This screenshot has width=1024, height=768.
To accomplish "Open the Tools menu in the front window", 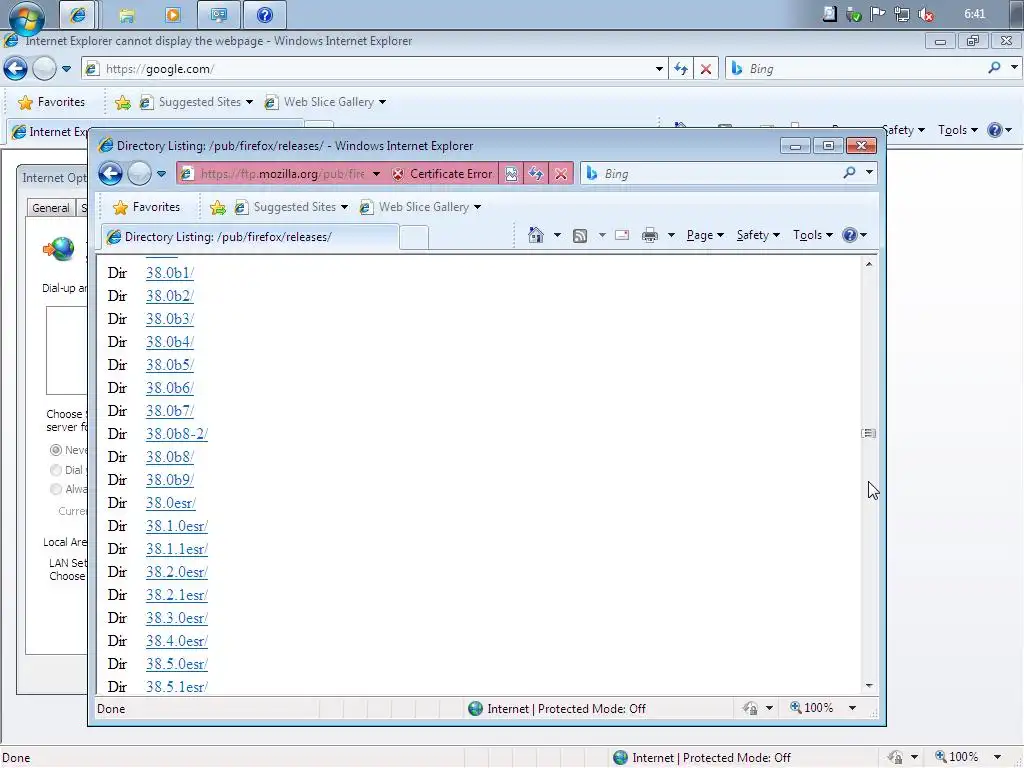I will point(812,235).
